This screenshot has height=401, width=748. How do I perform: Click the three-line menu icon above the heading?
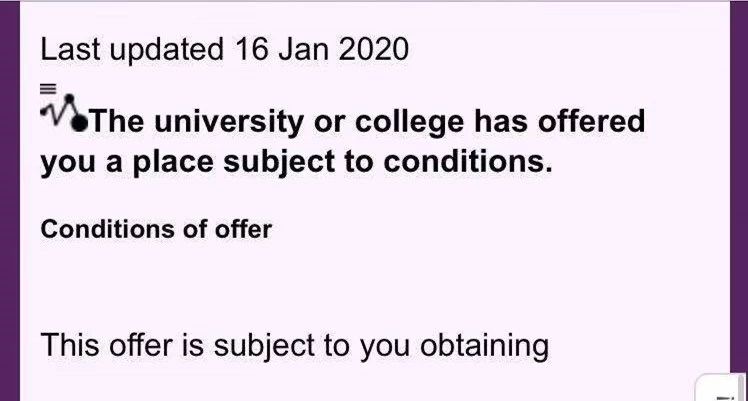47,87
